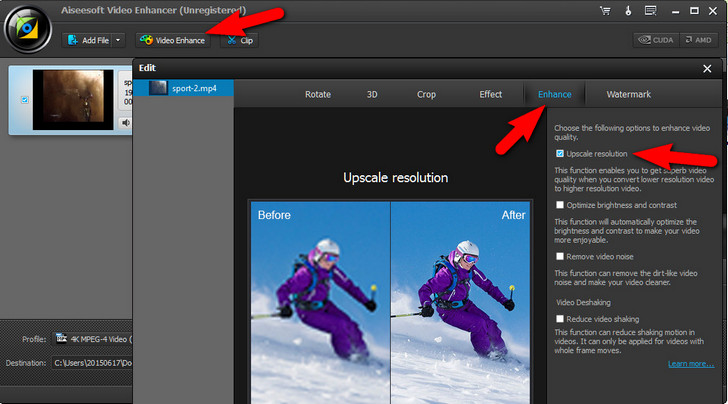
Task: Switch to the Crop tab
Action: 426,94
